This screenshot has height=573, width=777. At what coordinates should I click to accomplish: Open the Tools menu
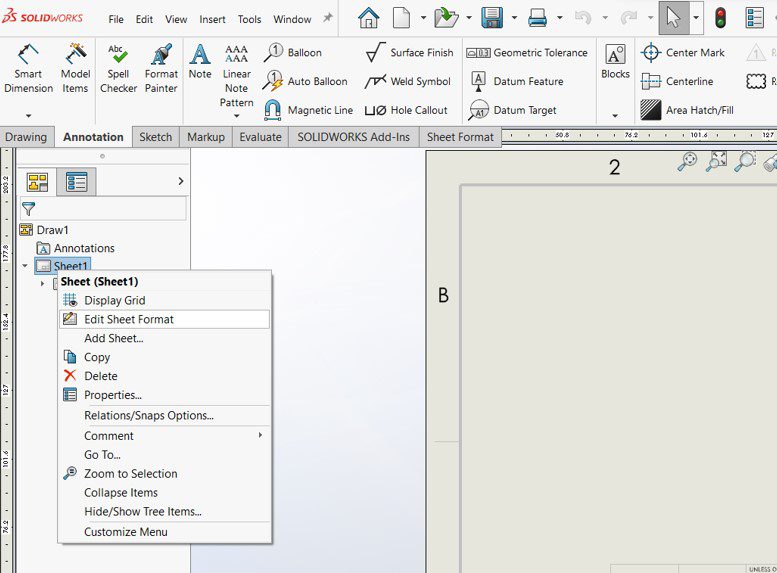pyautogui.click(x=249, y=19)
